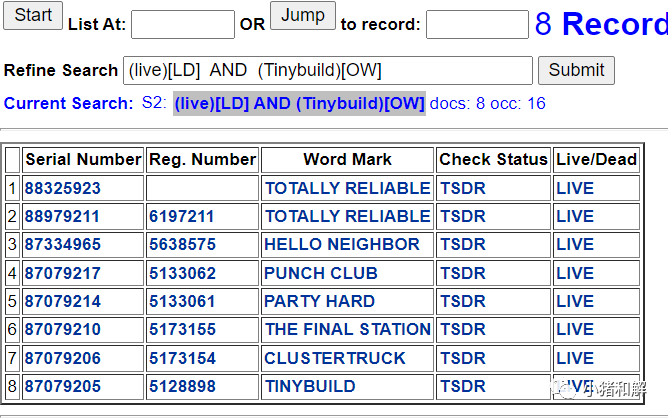
Task: Open the TINYBUILD word mark
Action: [310, 386]
